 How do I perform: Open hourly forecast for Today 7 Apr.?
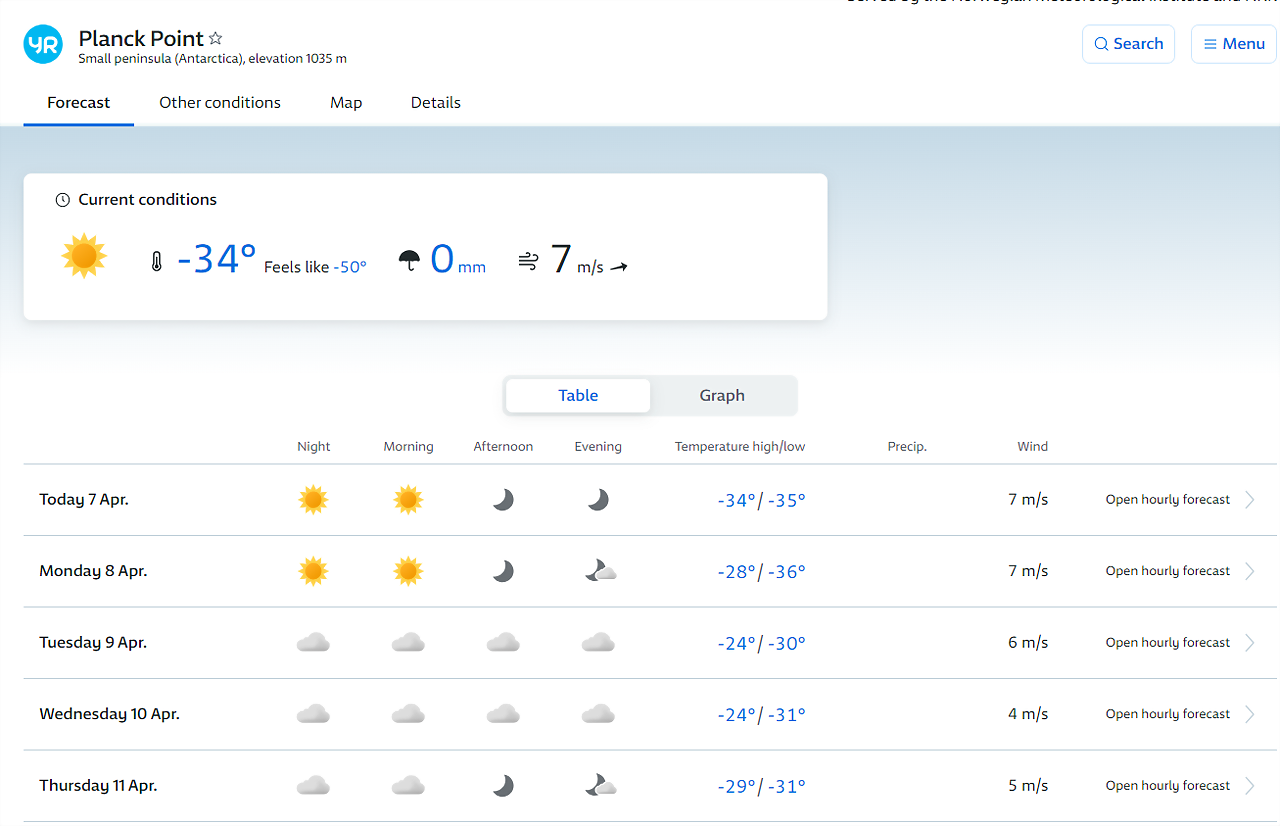click(x=1168, y=500)
